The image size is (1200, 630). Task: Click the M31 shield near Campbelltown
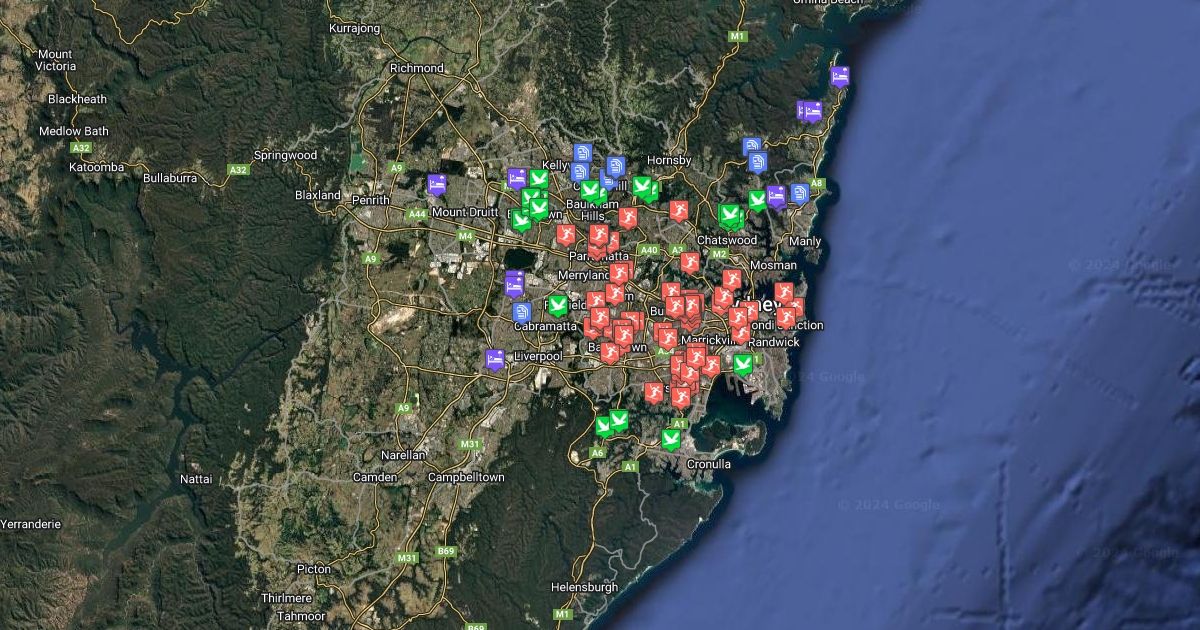470,444
